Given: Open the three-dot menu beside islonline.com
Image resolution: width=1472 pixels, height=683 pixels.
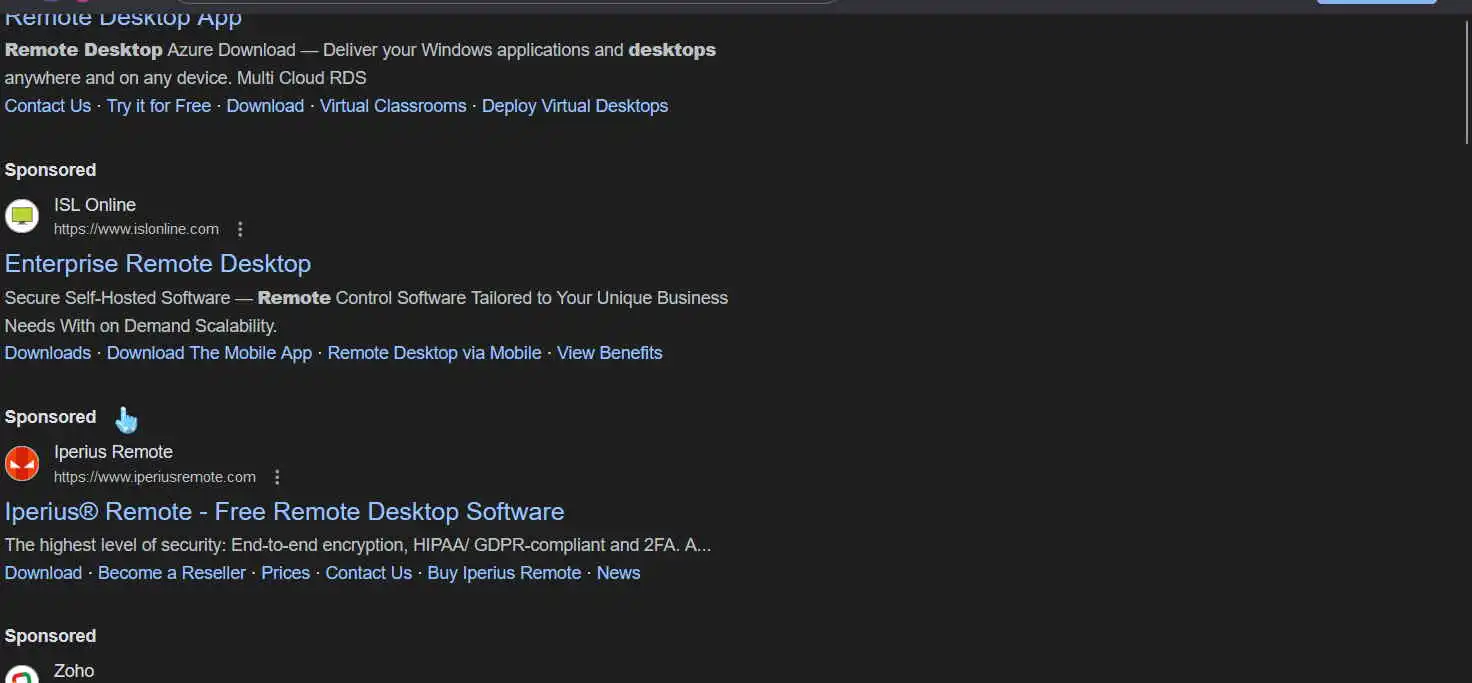Looking at the screenshot, I should 240,229.
